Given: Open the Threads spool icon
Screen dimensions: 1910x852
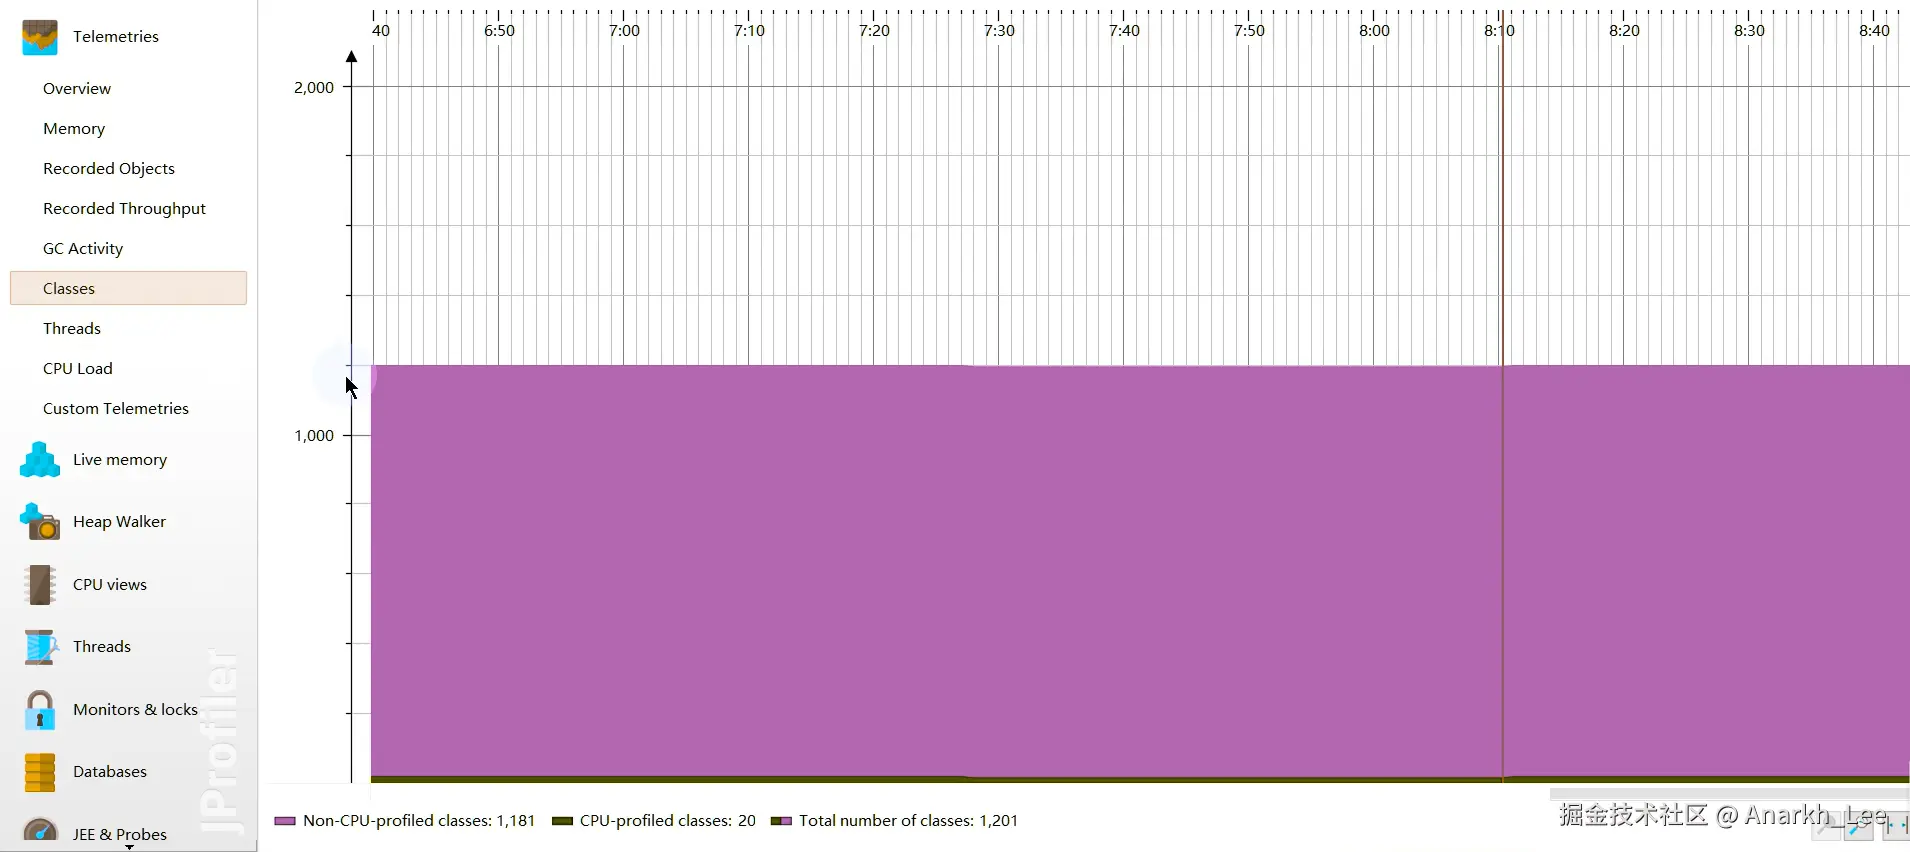Looking at the screenshot, I should (x=40, y=647).
